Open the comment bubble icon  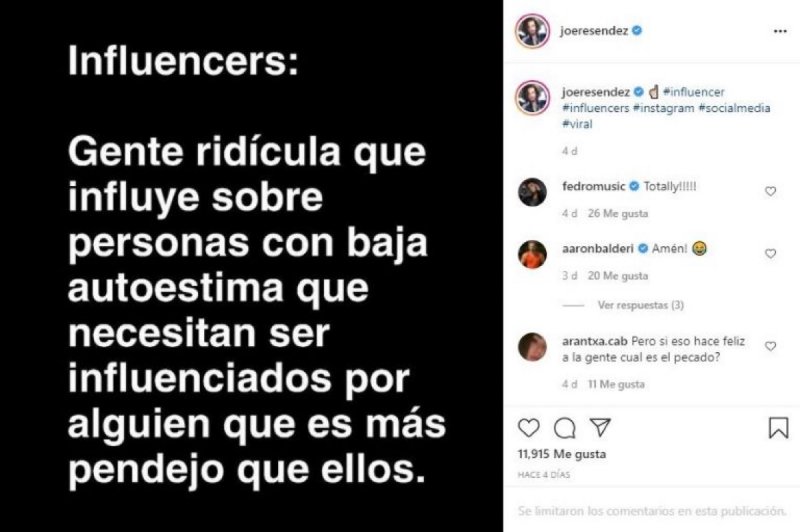tap(564, 428)
